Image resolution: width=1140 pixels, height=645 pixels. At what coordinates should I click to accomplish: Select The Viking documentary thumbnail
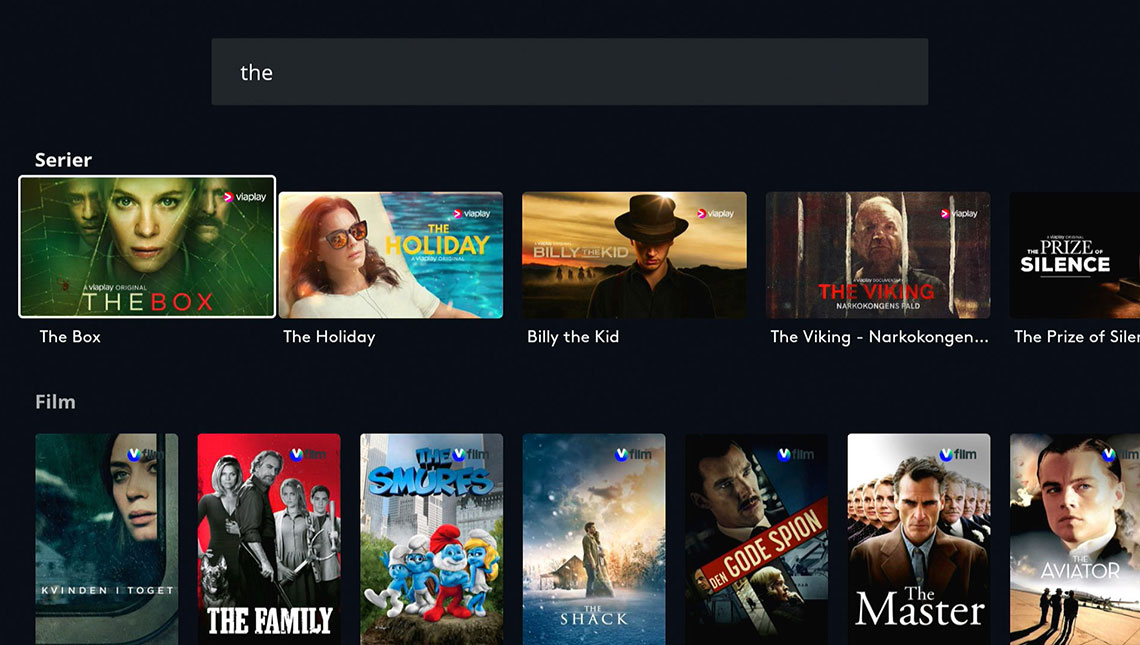pyautogui.click(x=878, y=255)
